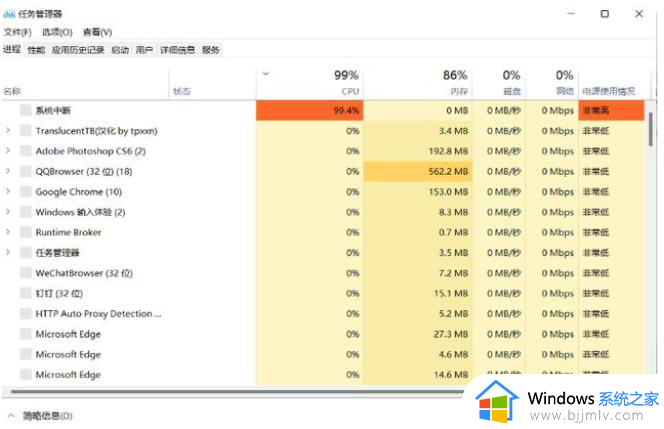This screenshot has height=429, width=664.
Task: Sort by the 磁盘 column header
Action: coord(512,91)
